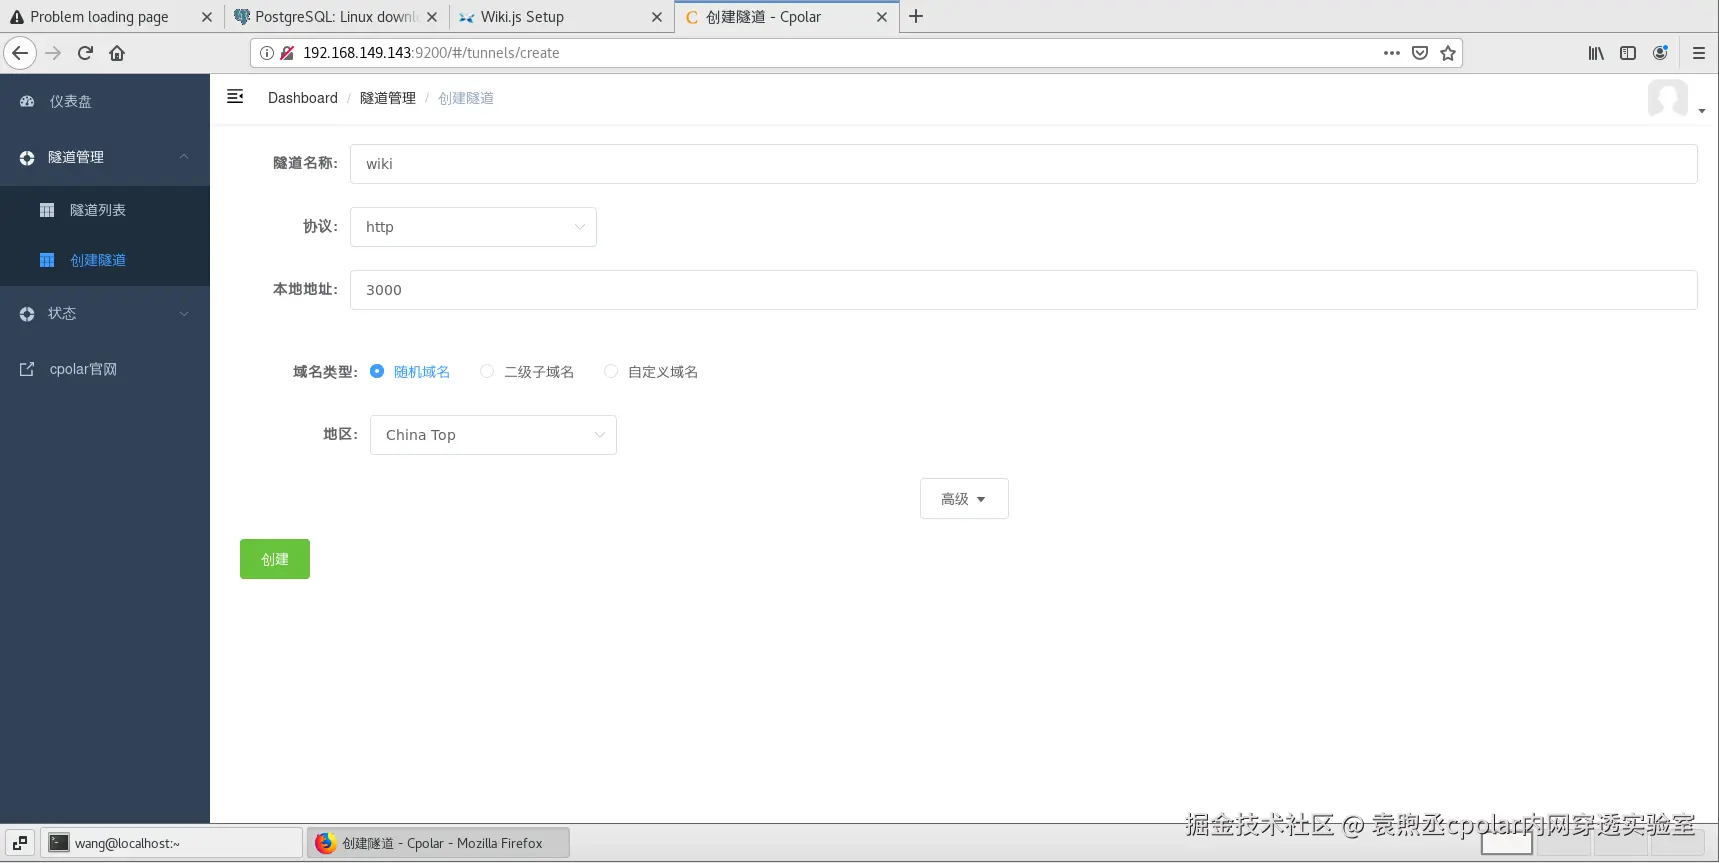Open a new browser tab
This screenshot has width=1719, height=863.
coord(916,16)
